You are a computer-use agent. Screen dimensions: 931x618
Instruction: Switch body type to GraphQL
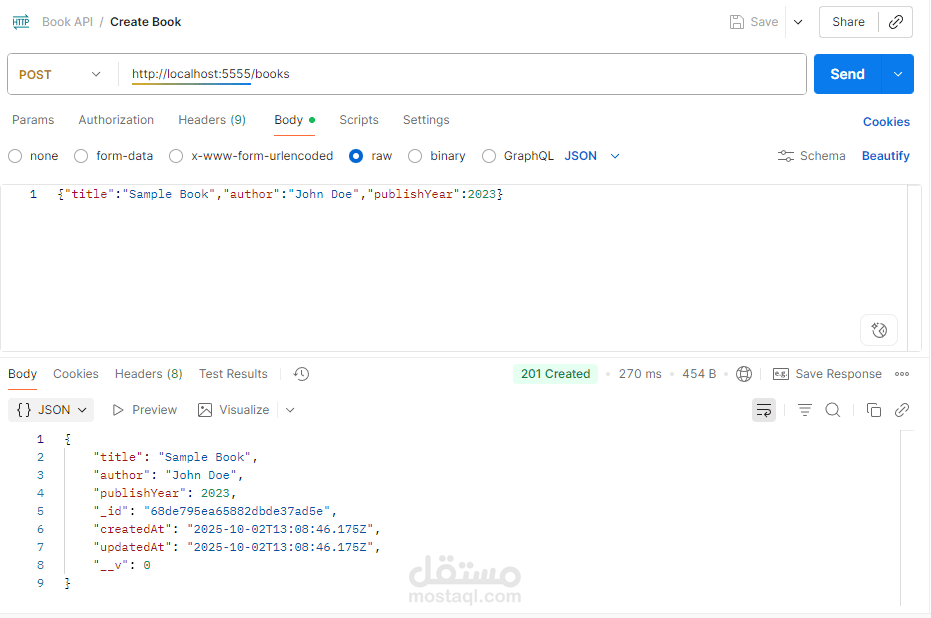click(x=489, y=156)
